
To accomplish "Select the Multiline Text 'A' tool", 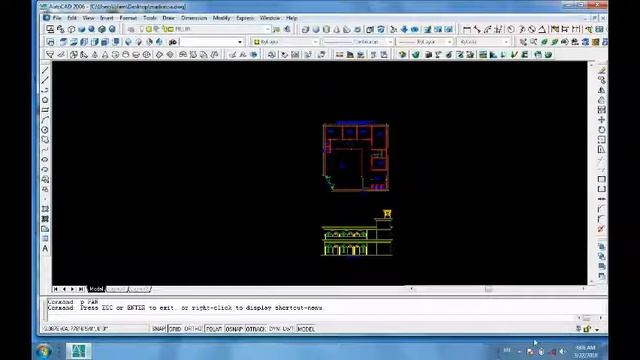I will point(45,249).
